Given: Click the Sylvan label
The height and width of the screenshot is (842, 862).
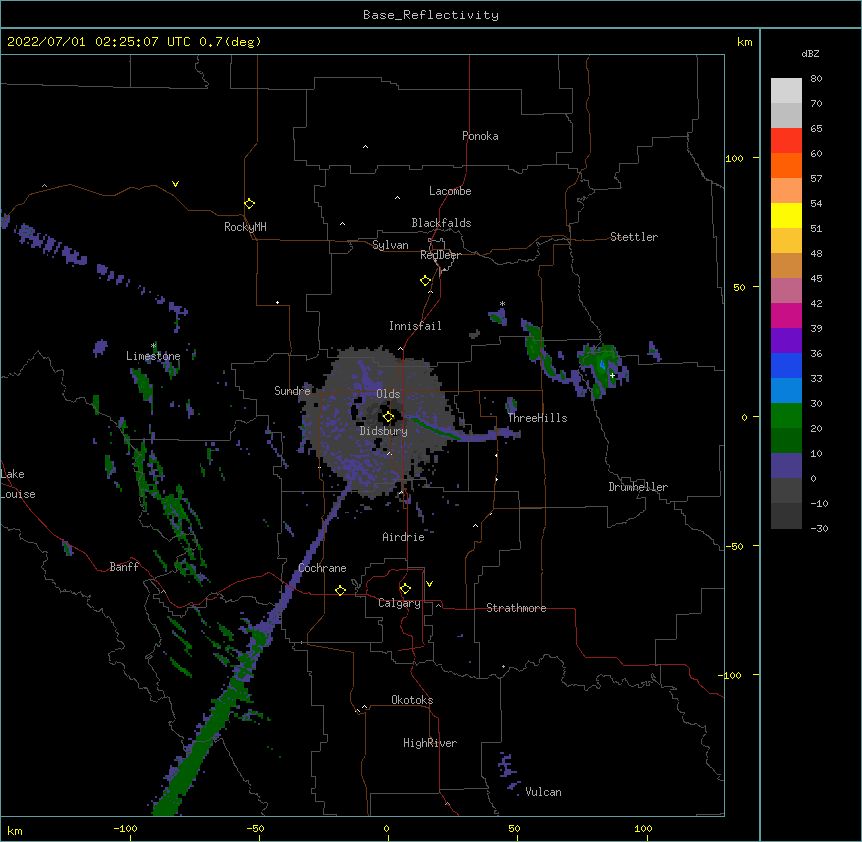Looking at the screenshot, I should pyautogui.click(x=390, y=245).
